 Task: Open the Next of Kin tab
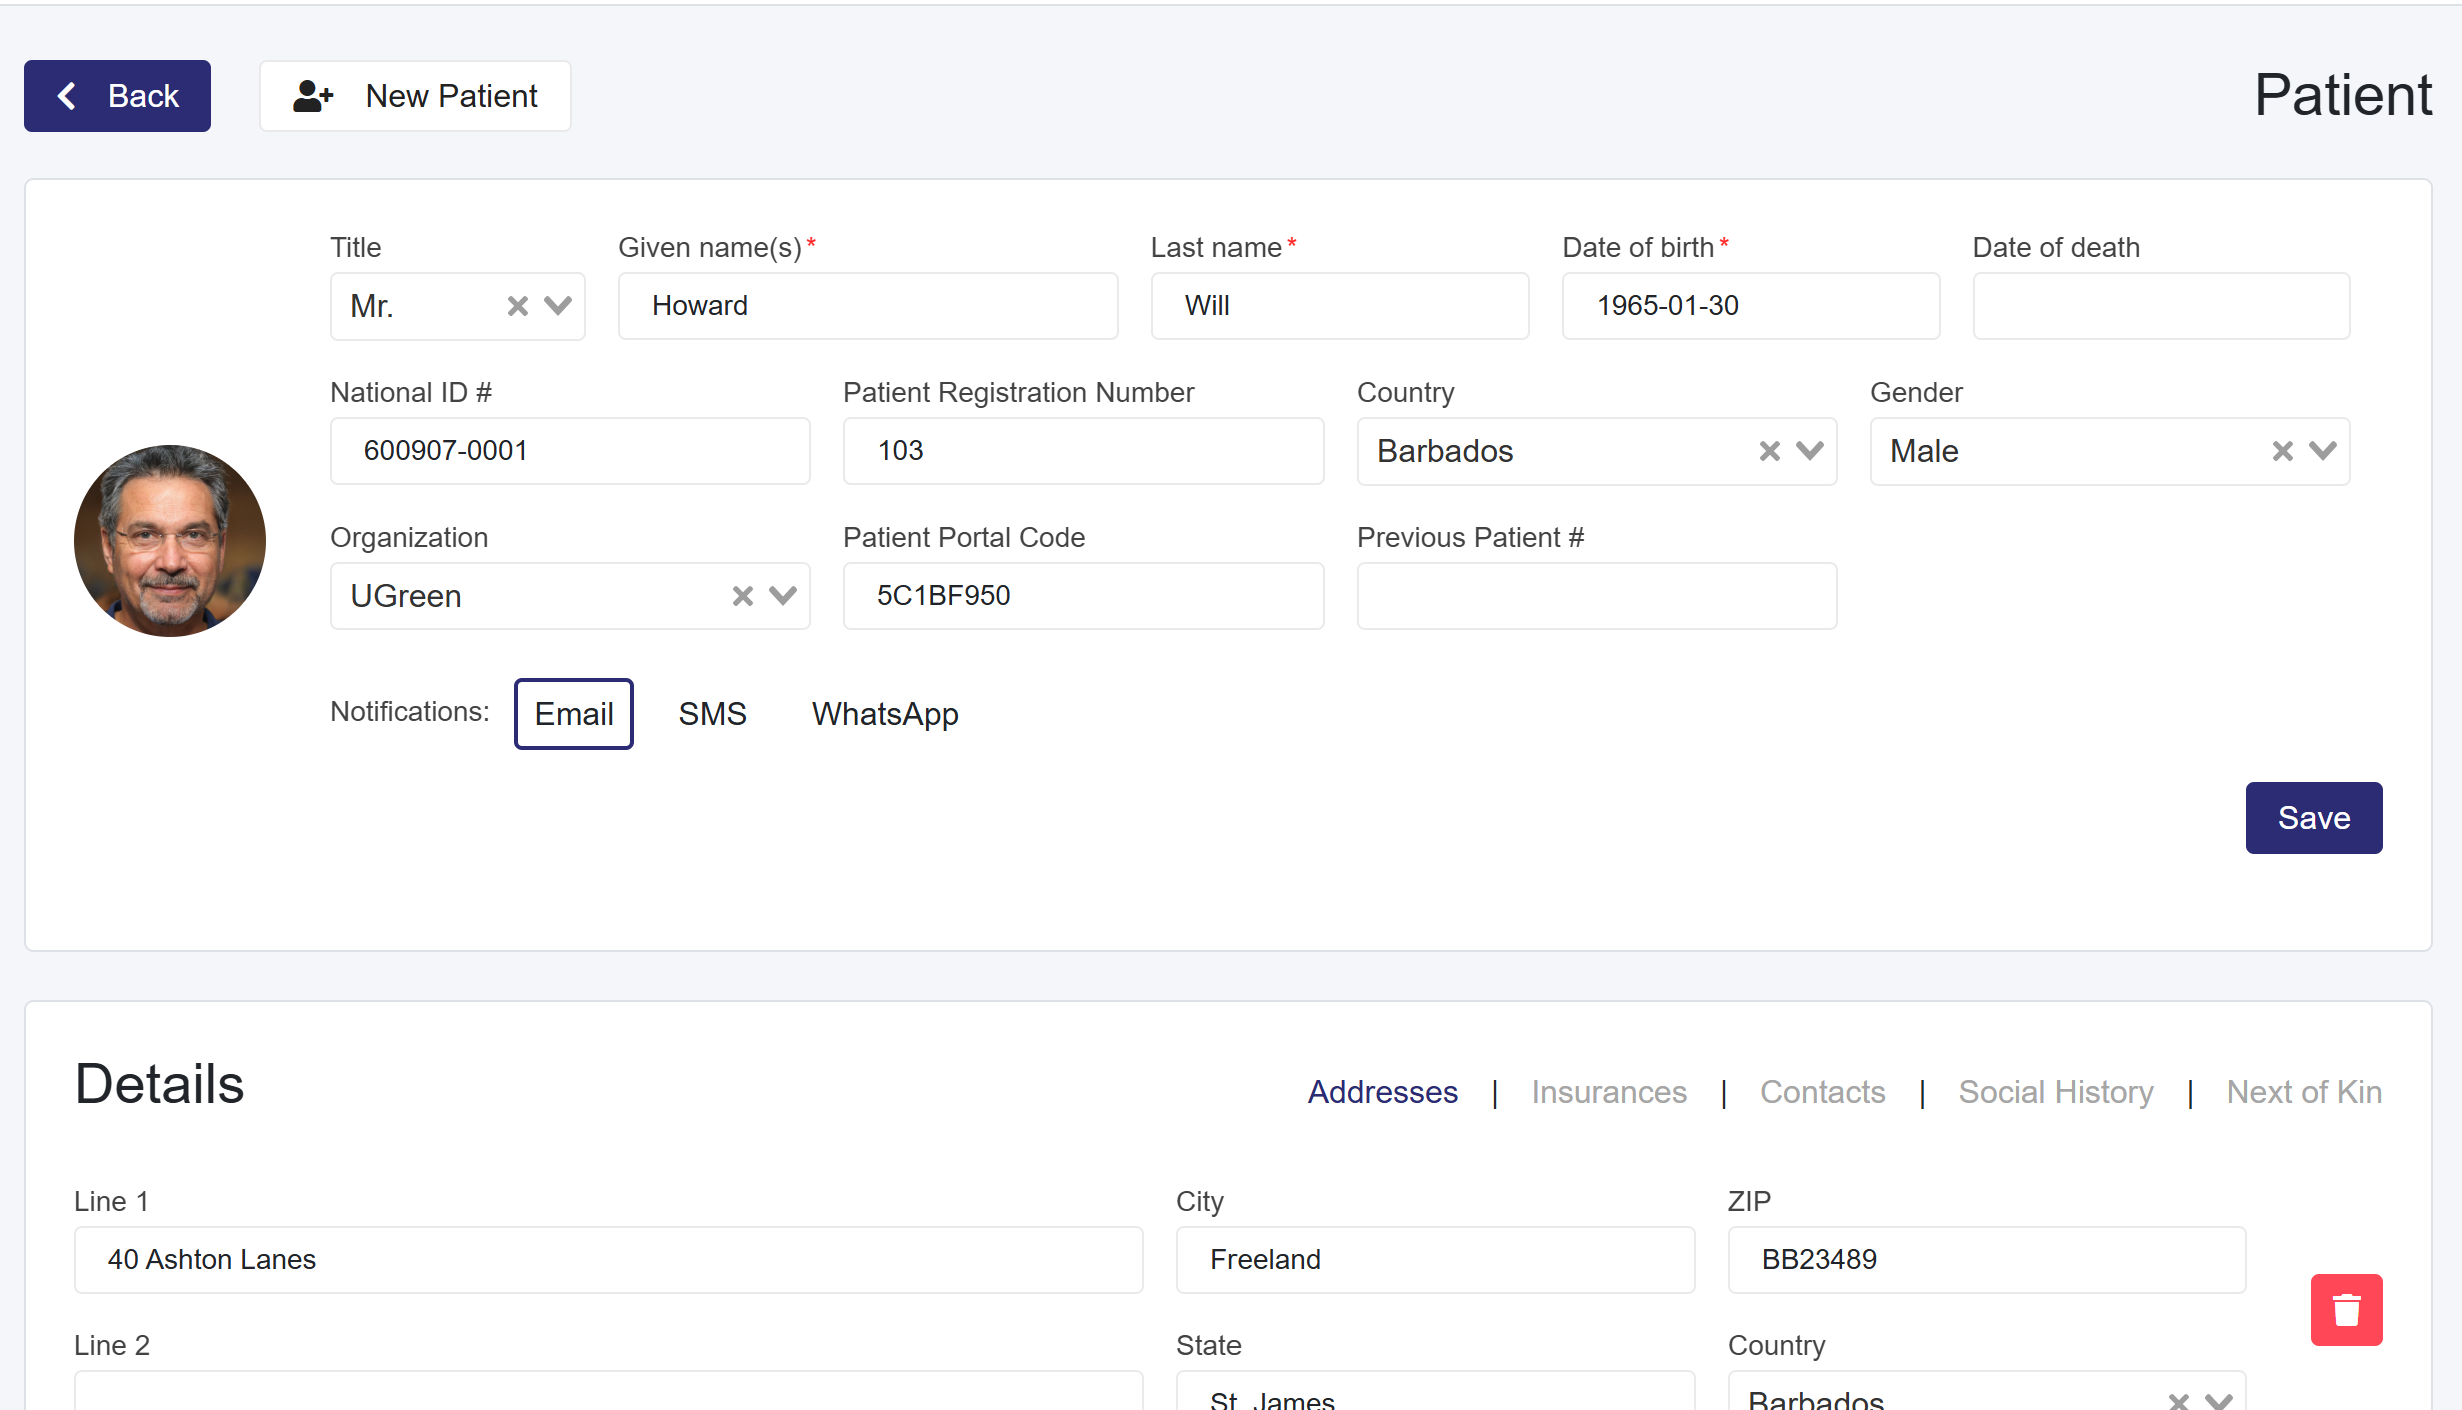(2303, 1092)
